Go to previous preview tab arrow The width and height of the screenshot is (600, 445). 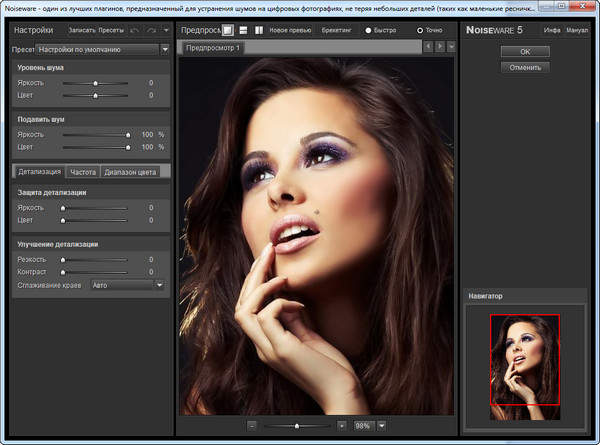coord(428,47)
